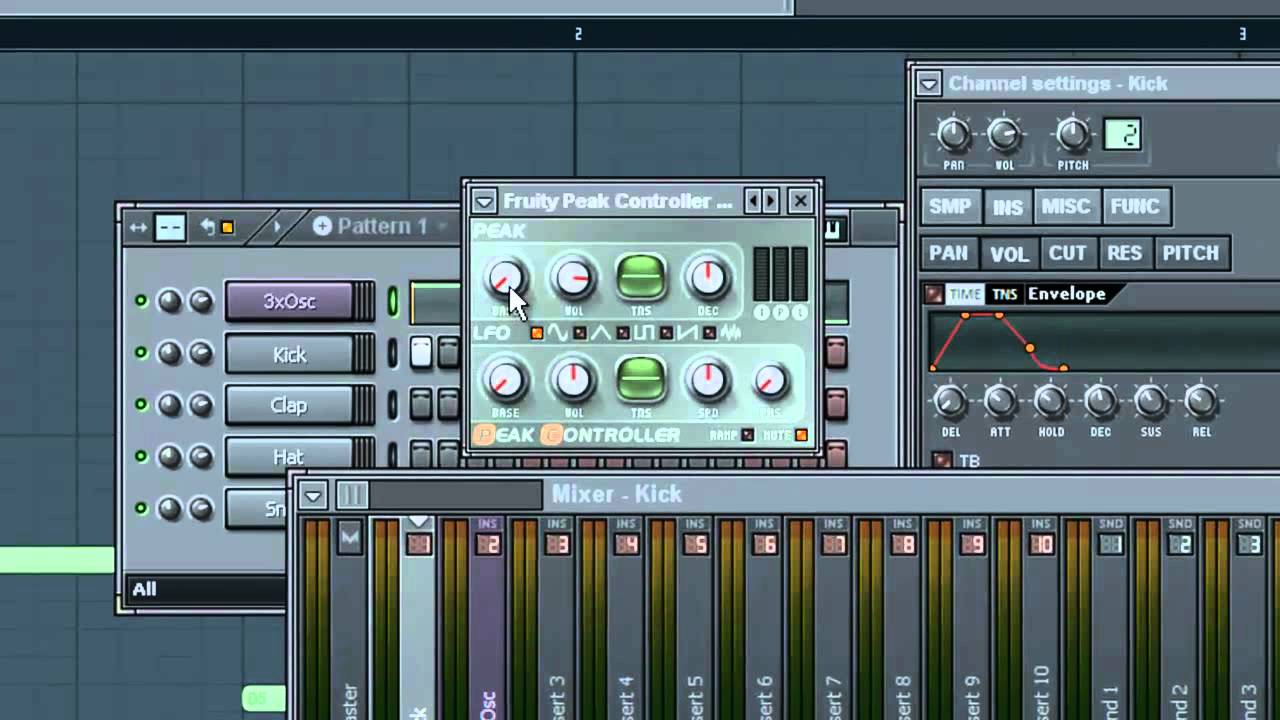Viewport: 1280px width, 720px height.
Task: Open the Mixer options menu arrow
Action: (313, 495)
